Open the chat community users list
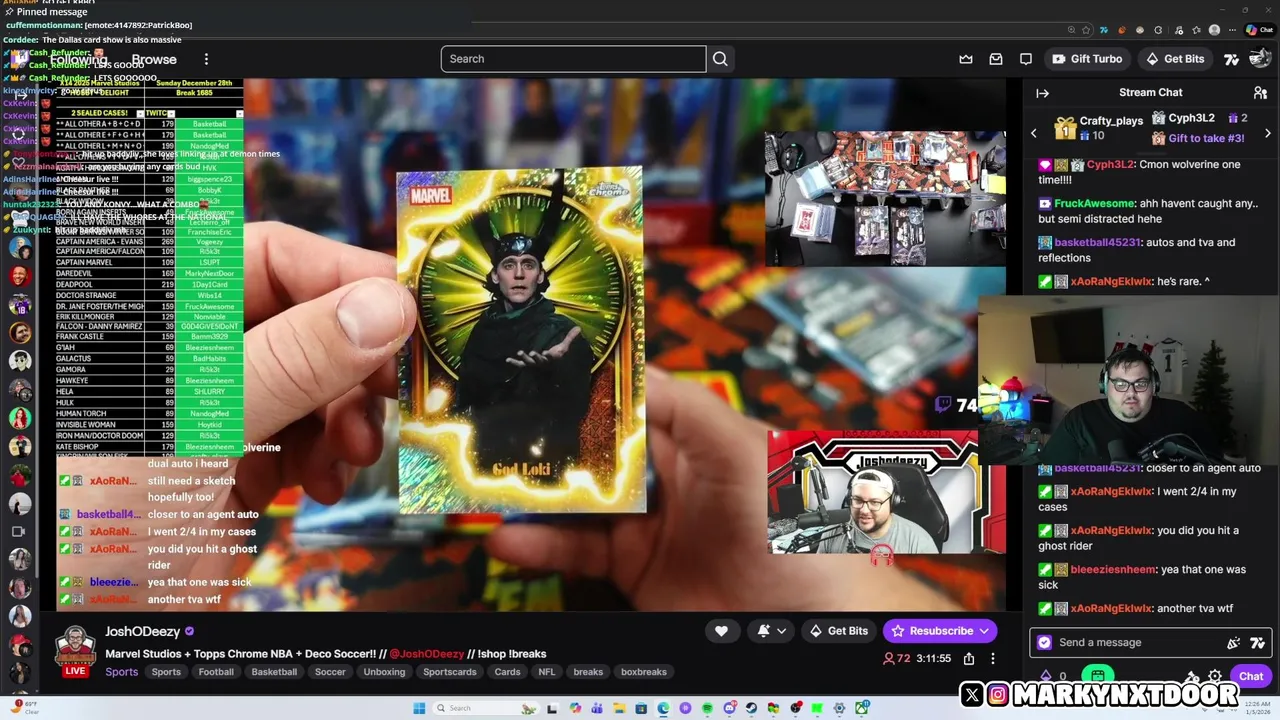This screenshot has width=1280, height=720. coord(1260,93)
